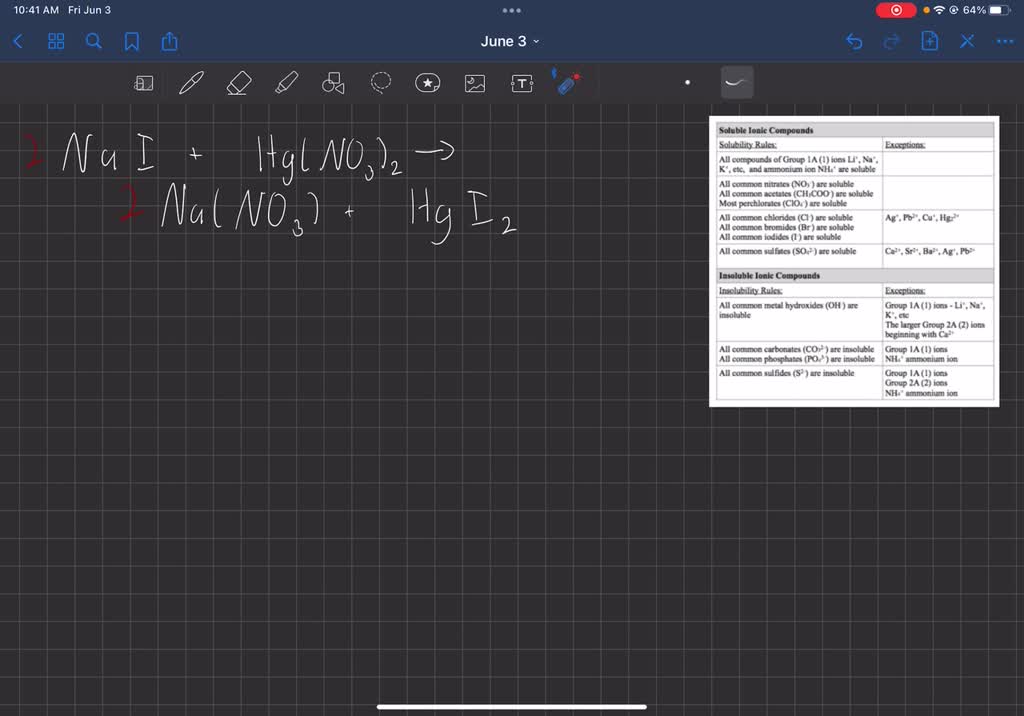
Task: Open the bookmark menu
Action: pos(130,41)
